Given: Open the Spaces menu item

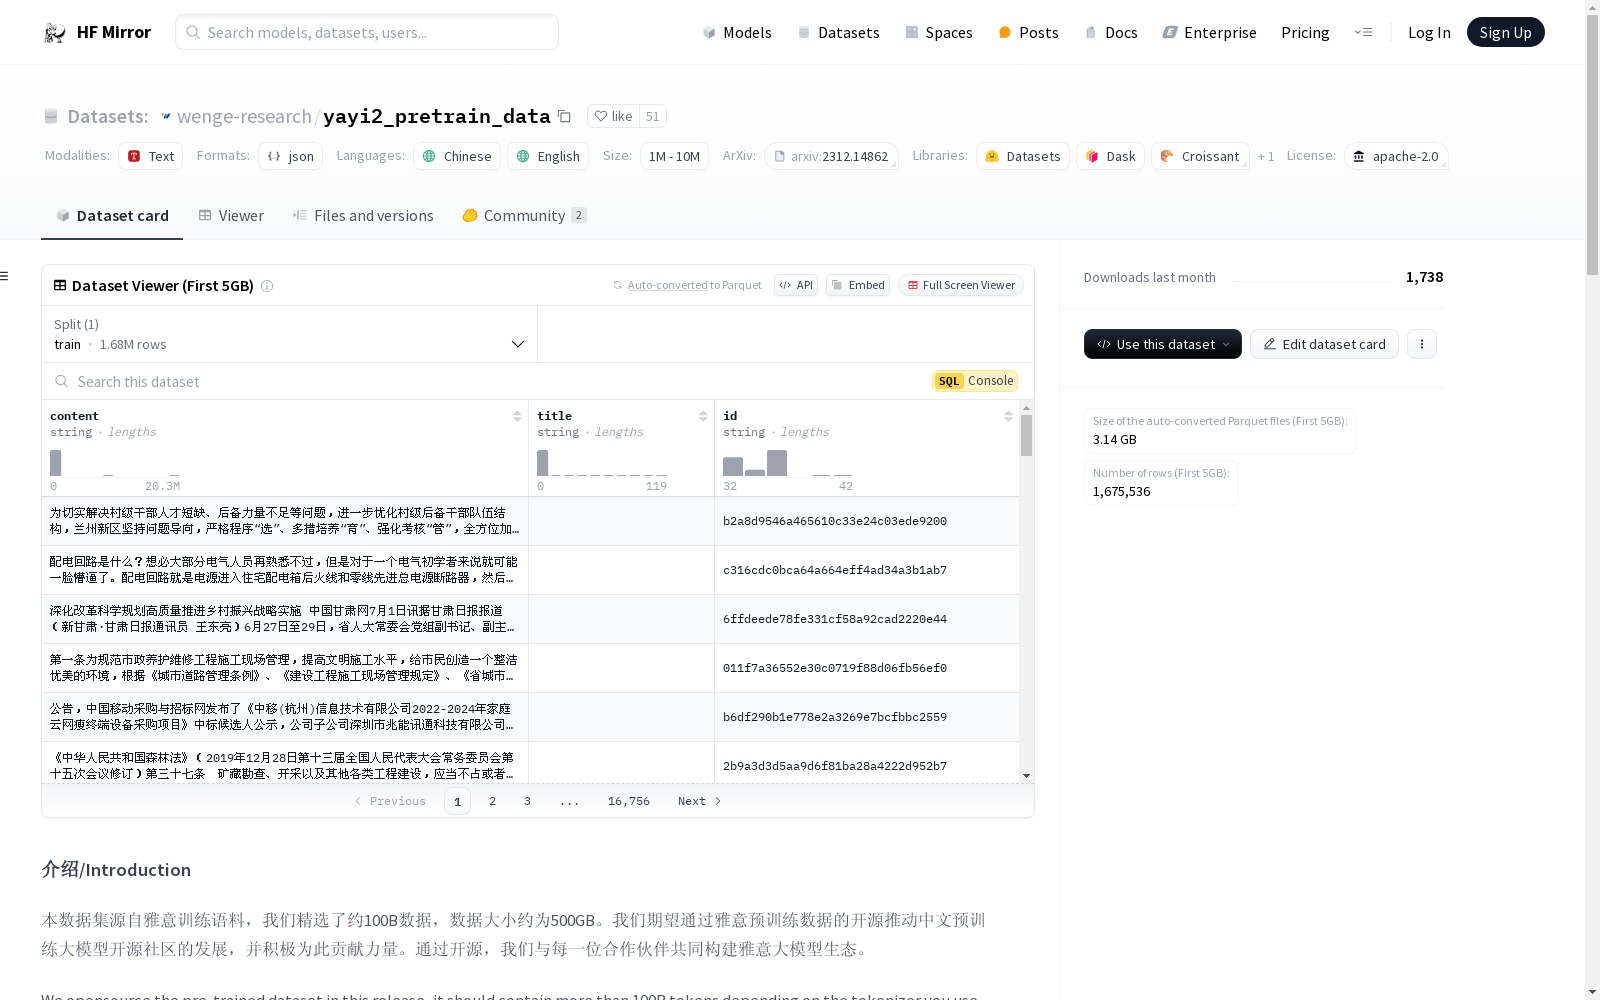Looking at the screenshot, I should tap(938, 32).
